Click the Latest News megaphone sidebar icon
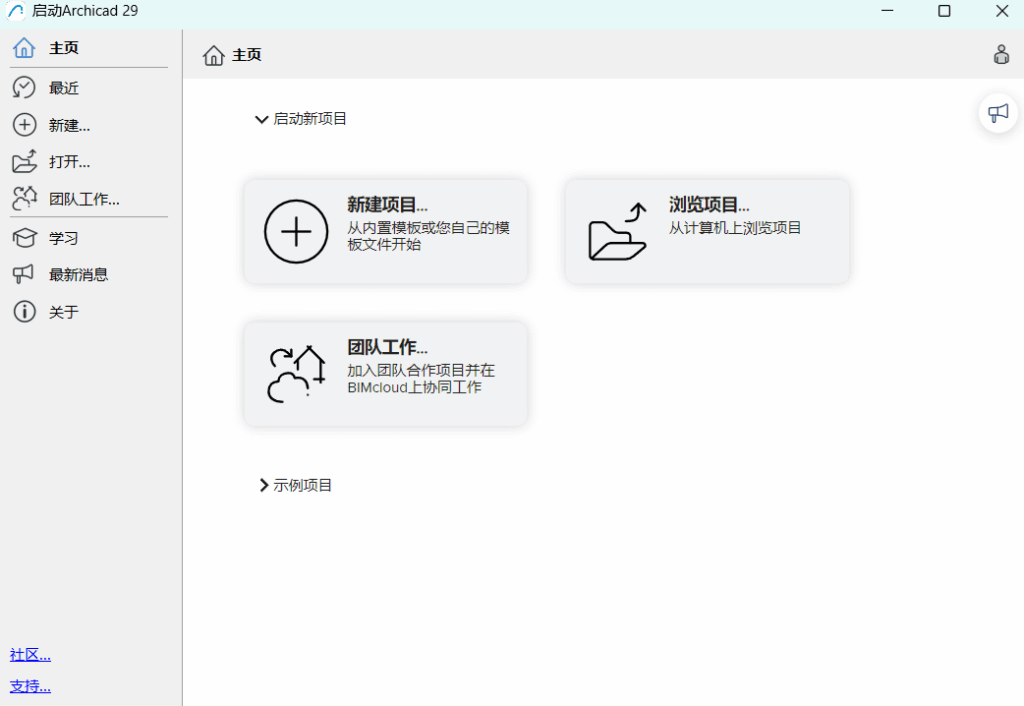The image size is (1024, 706). tap(24, 274)
